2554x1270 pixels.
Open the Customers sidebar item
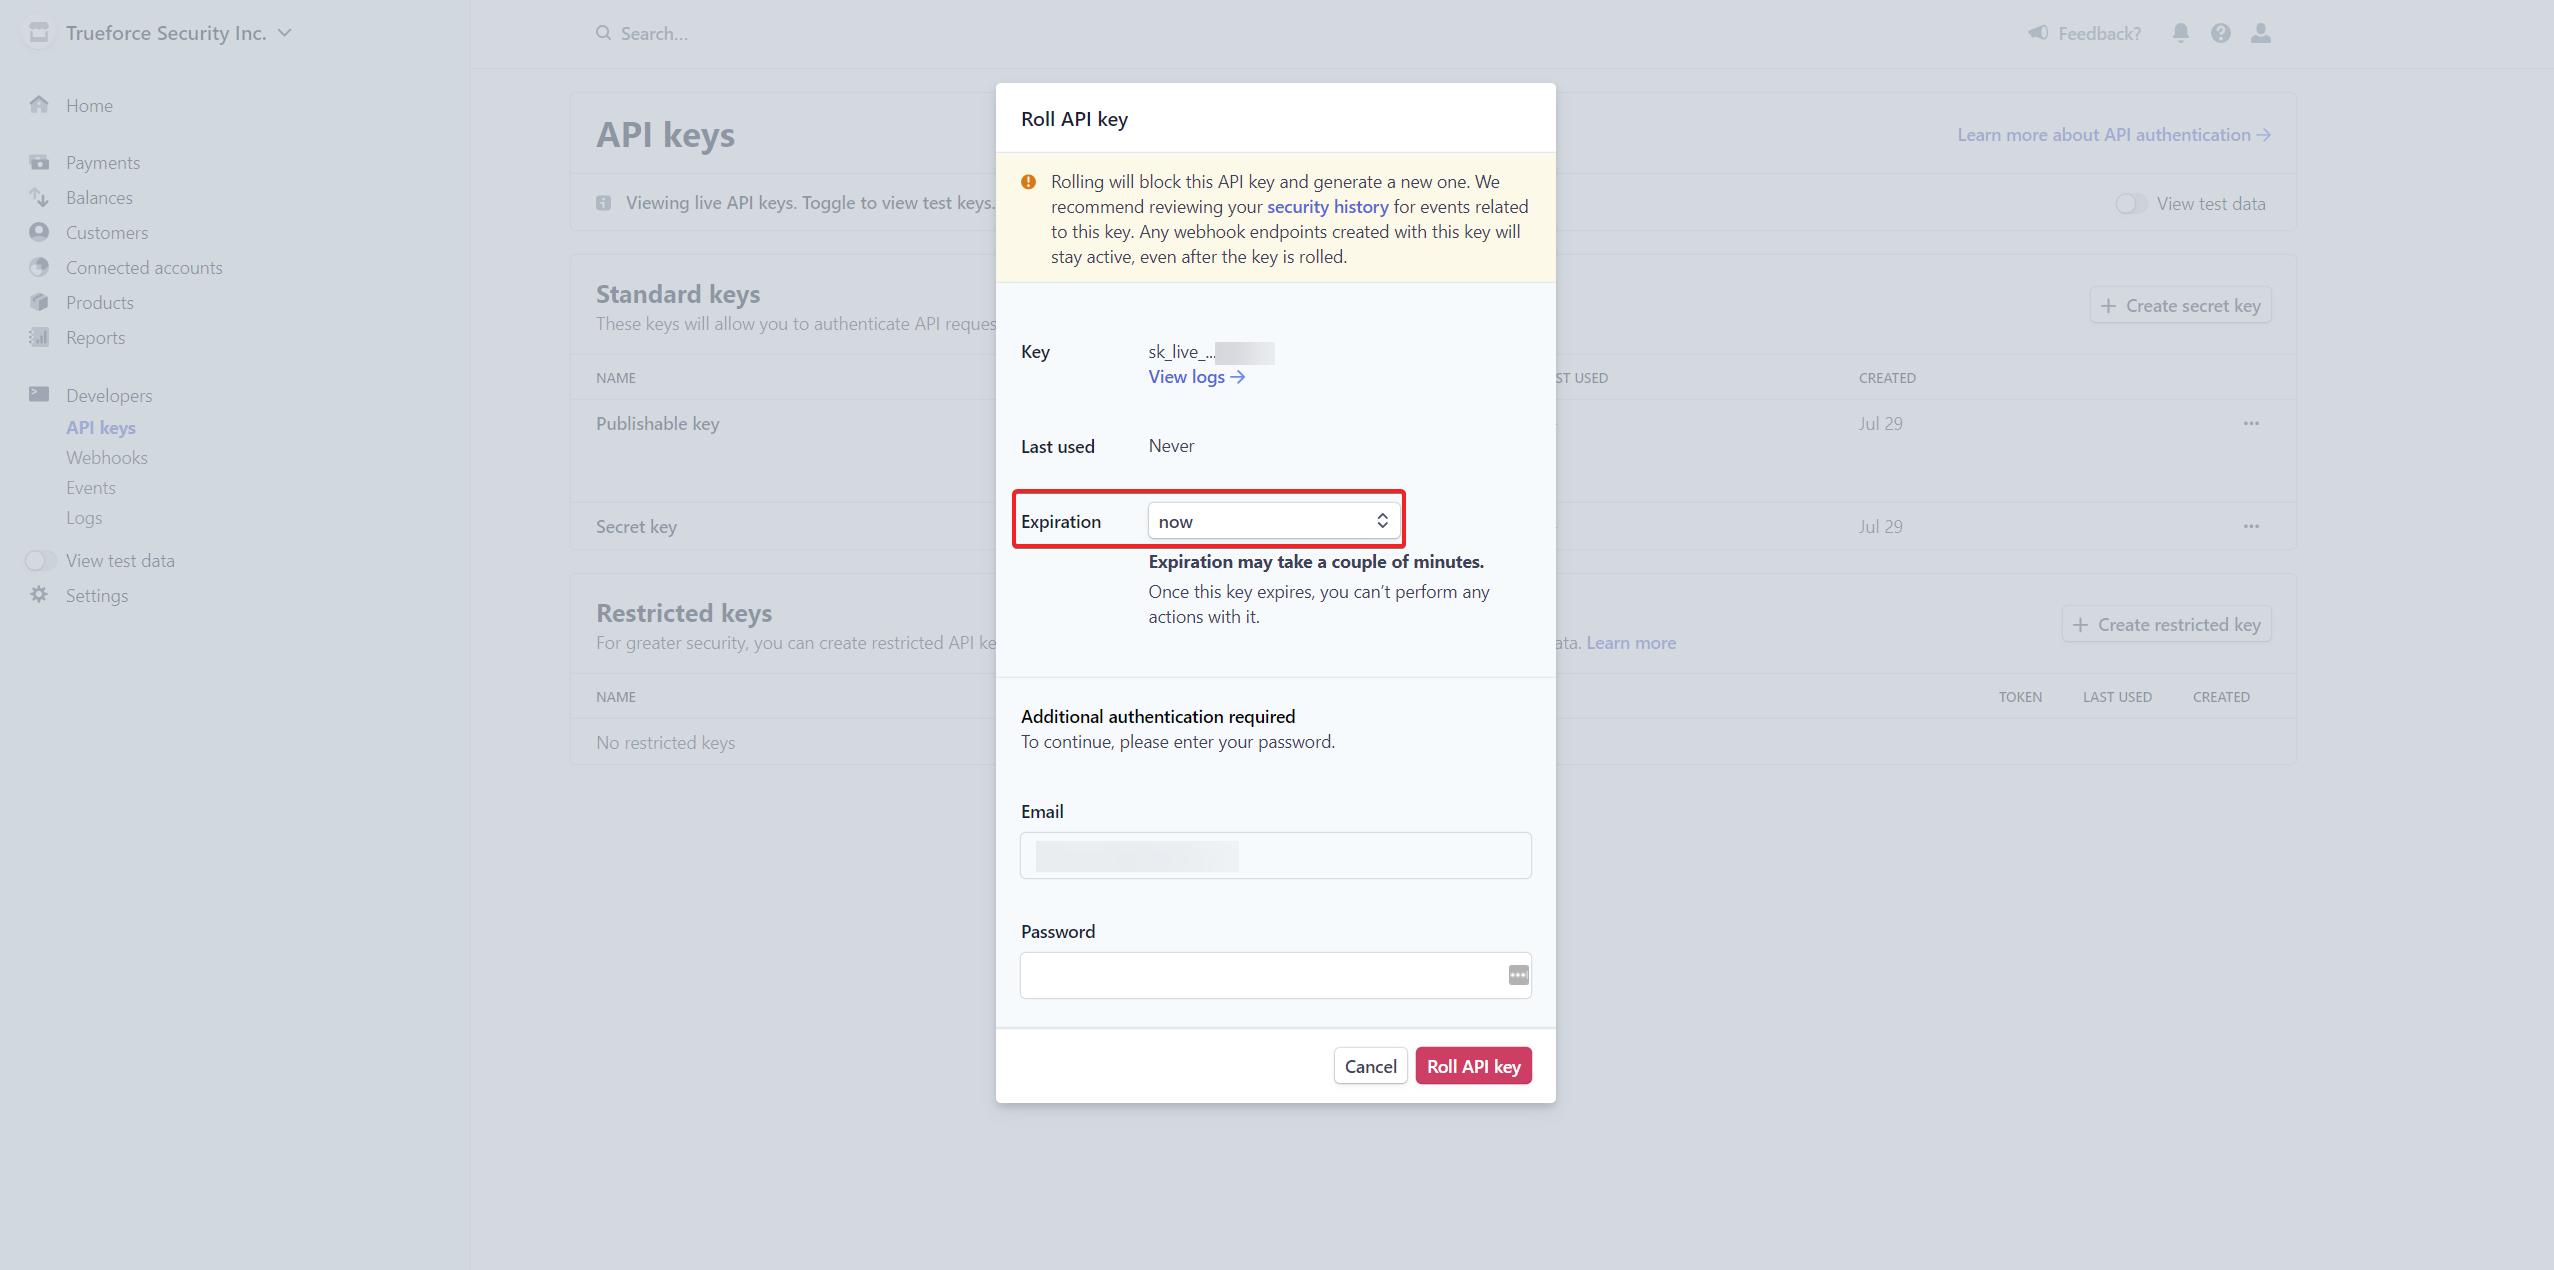pos(107,233)
